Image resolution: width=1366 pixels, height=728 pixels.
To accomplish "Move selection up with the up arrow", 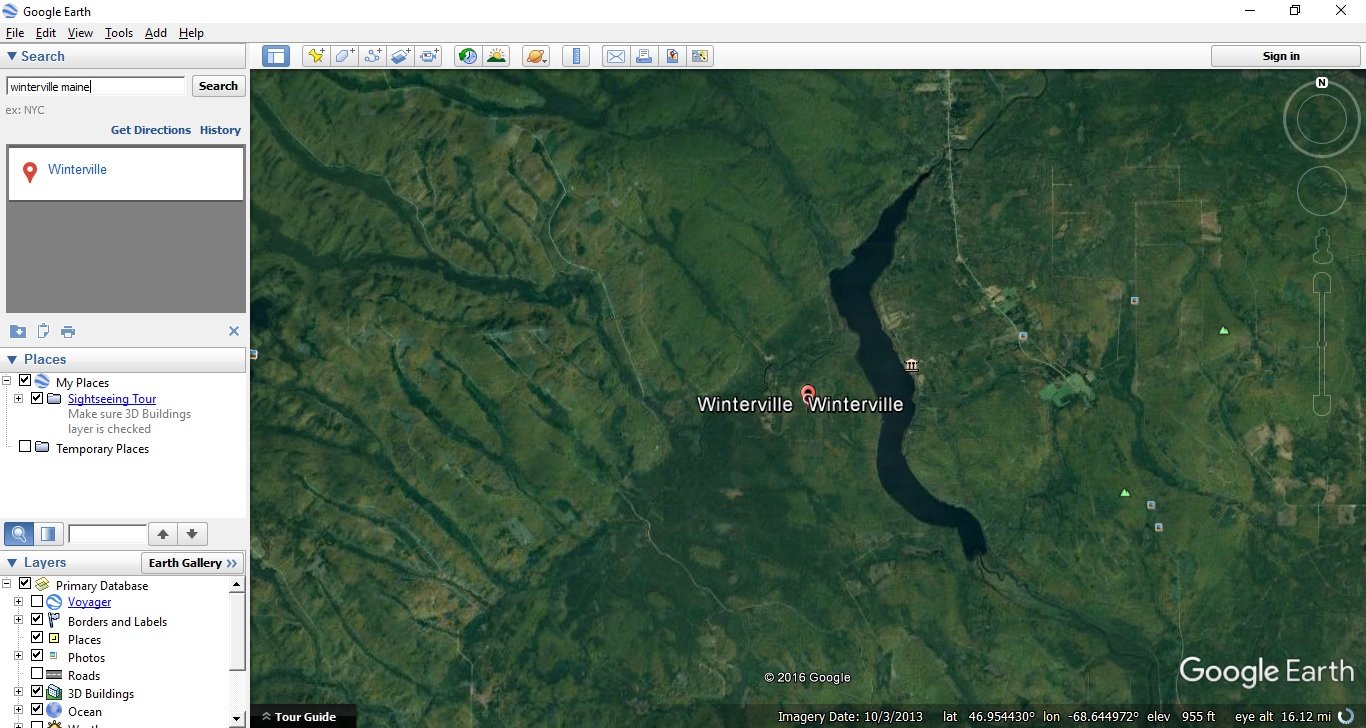I will coord(163,534).
